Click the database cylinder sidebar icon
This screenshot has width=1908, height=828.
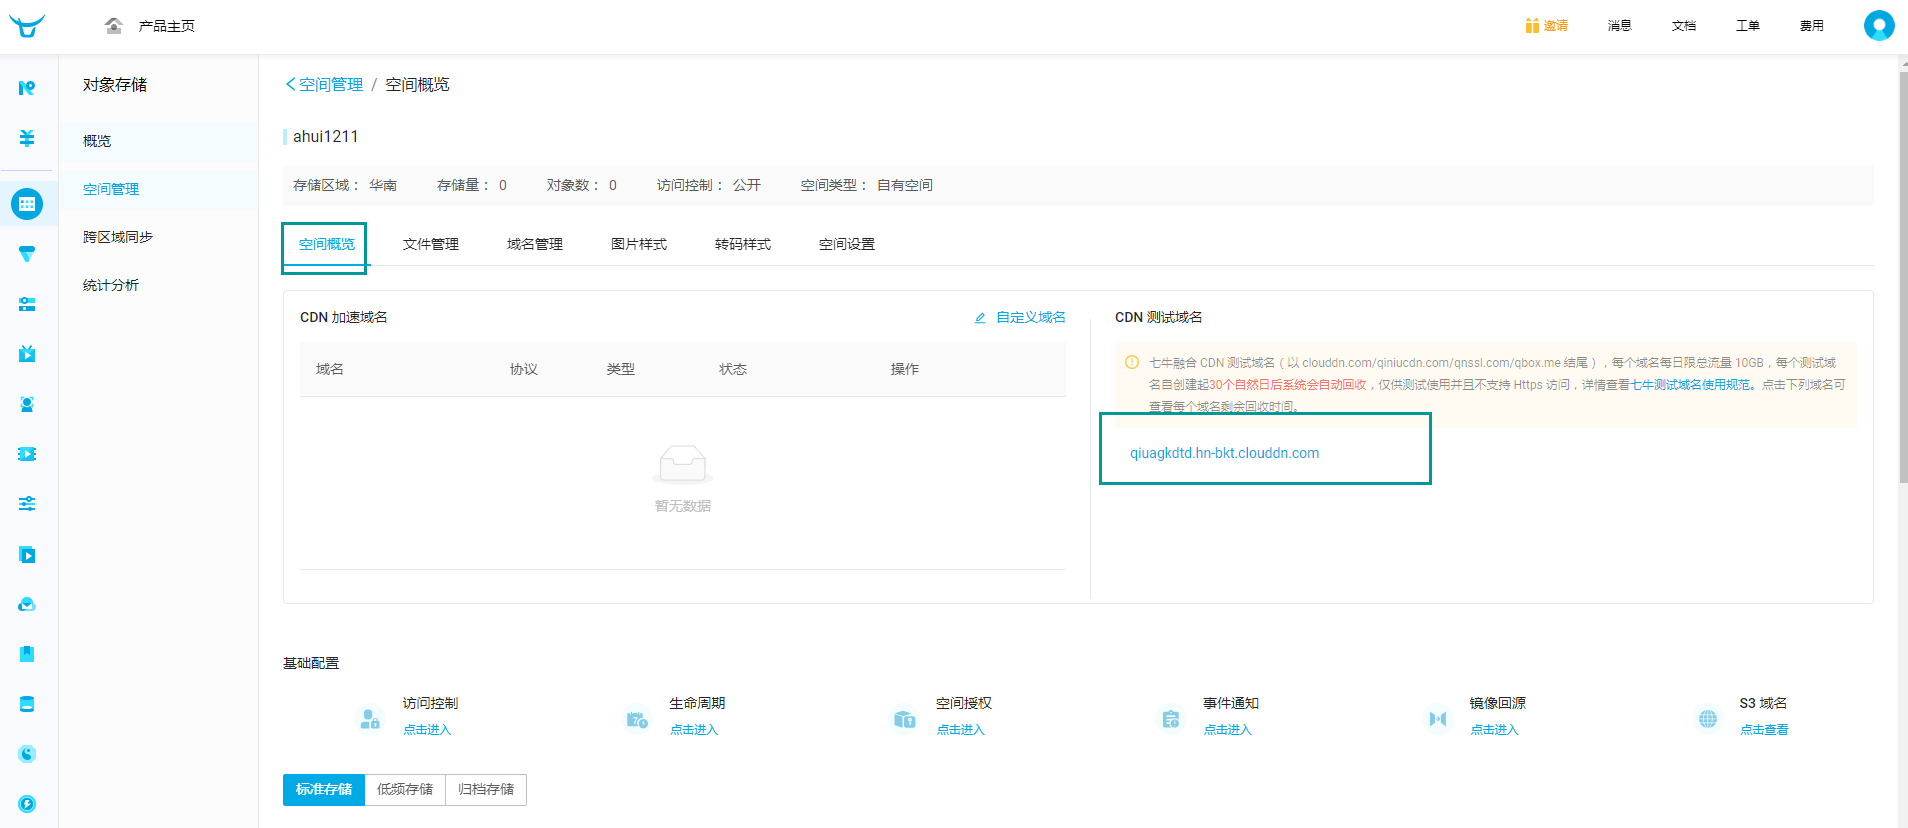(x=27, y=704)
